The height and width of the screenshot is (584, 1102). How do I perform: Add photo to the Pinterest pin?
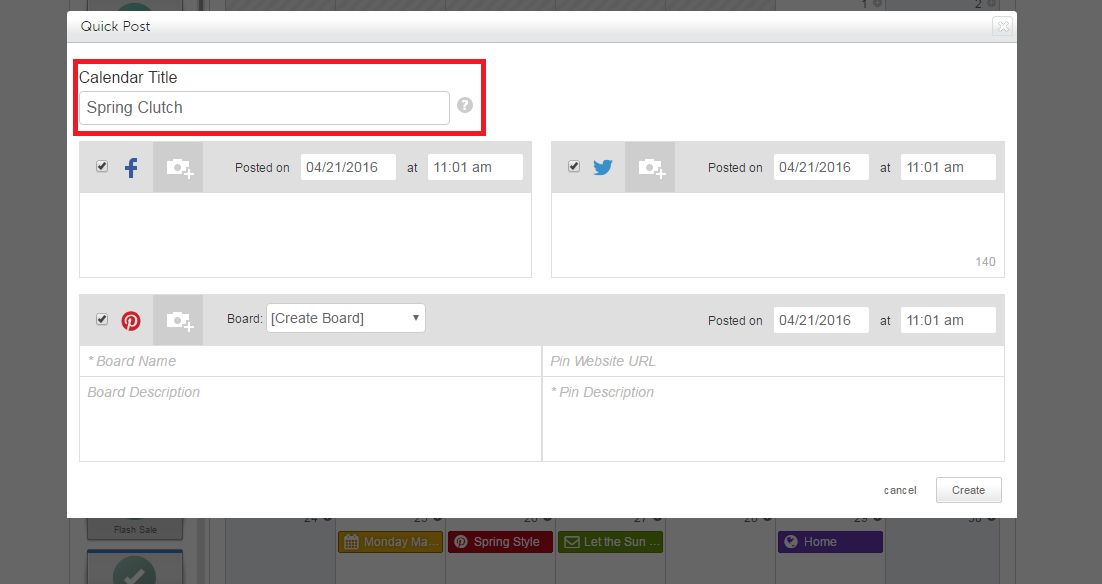coord(179,321)
